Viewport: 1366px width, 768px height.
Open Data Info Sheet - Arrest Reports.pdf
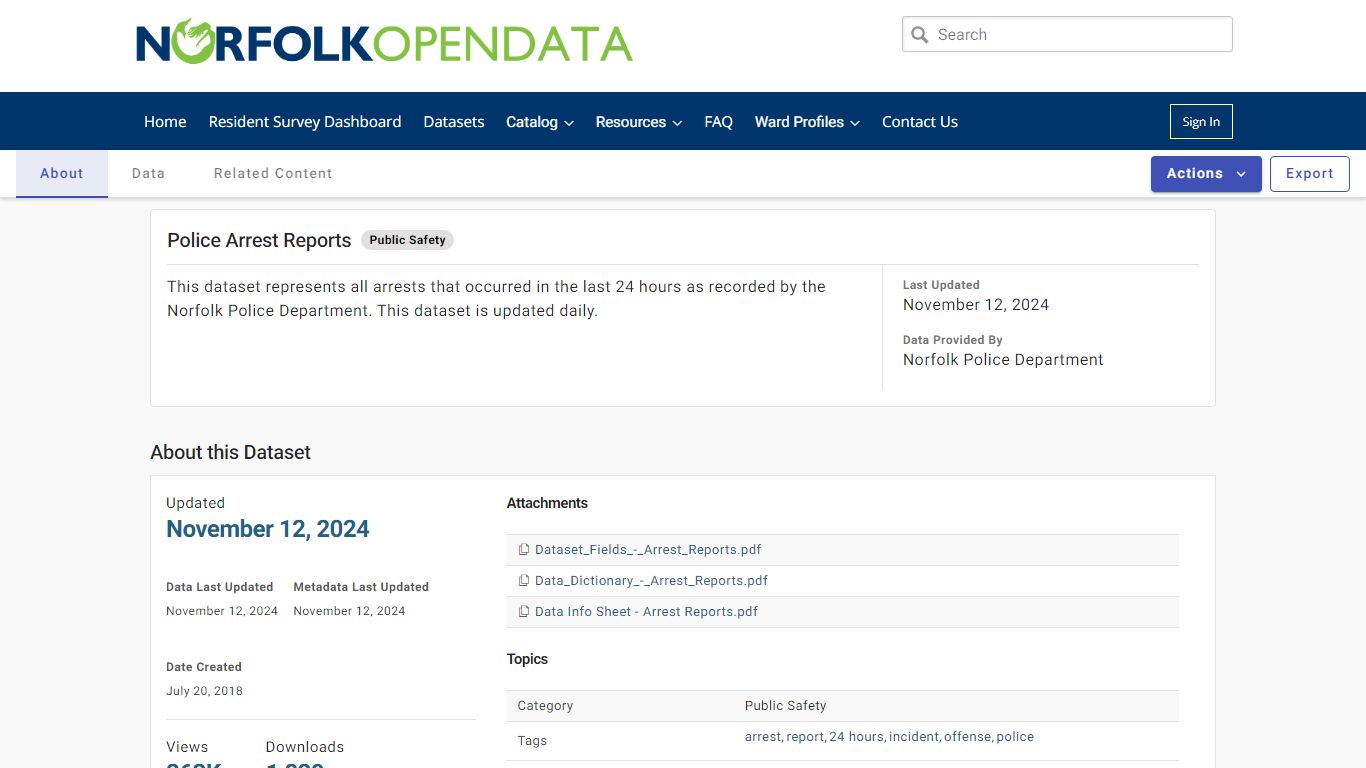coord(646,612)
